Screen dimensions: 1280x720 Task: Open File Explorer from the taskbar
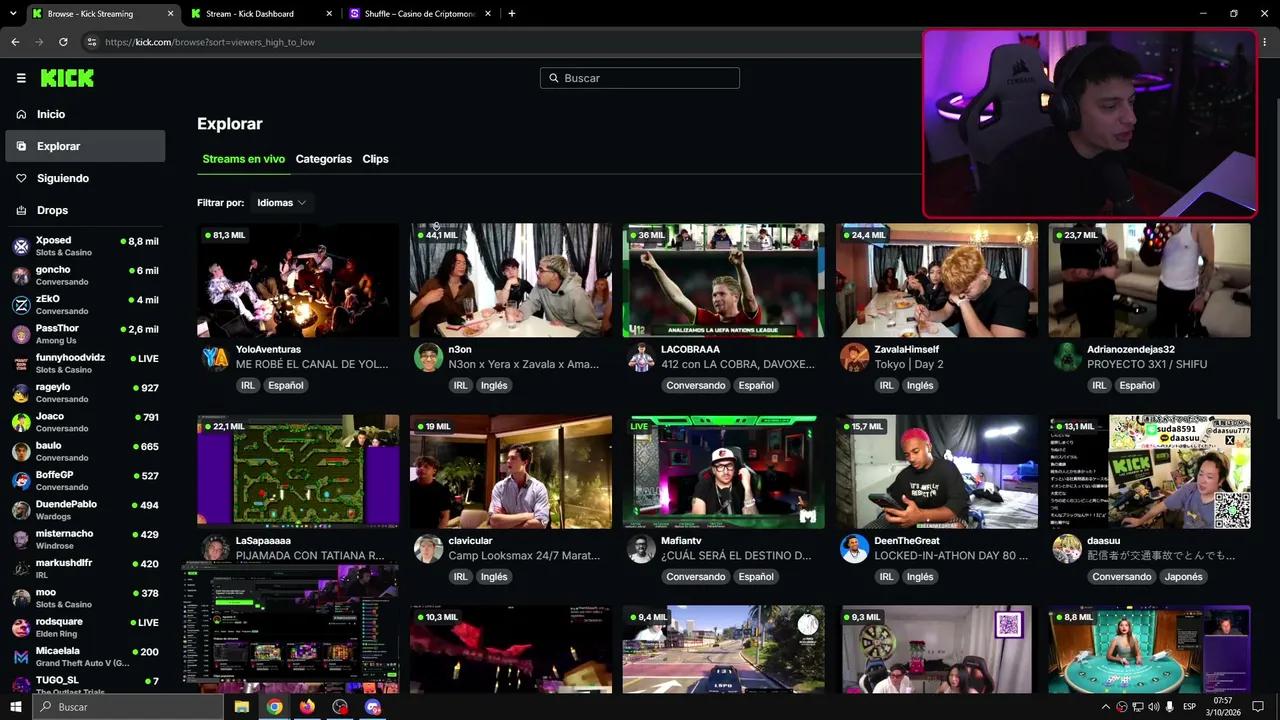[x=241, y=707]
